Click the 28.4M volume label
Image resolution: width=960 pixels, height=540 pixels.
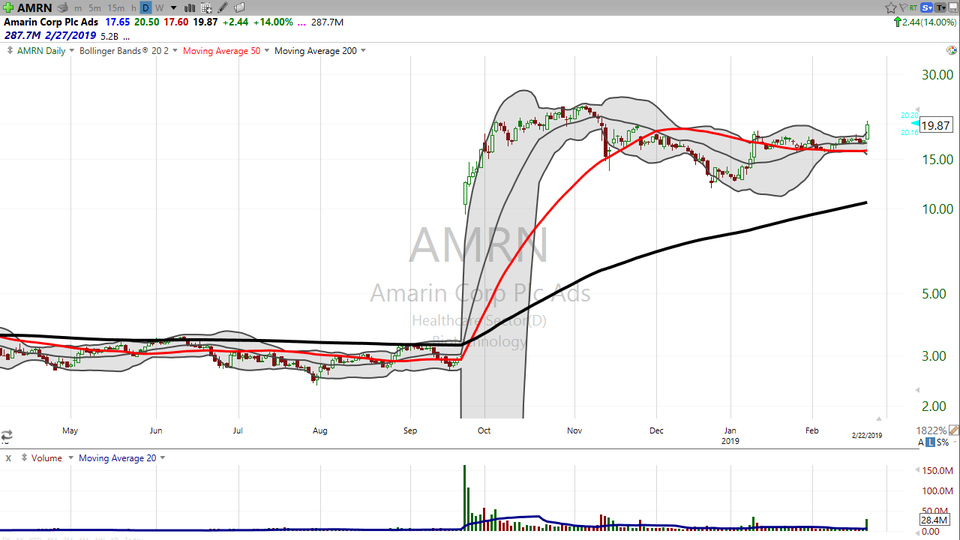[x=934, y=520]
